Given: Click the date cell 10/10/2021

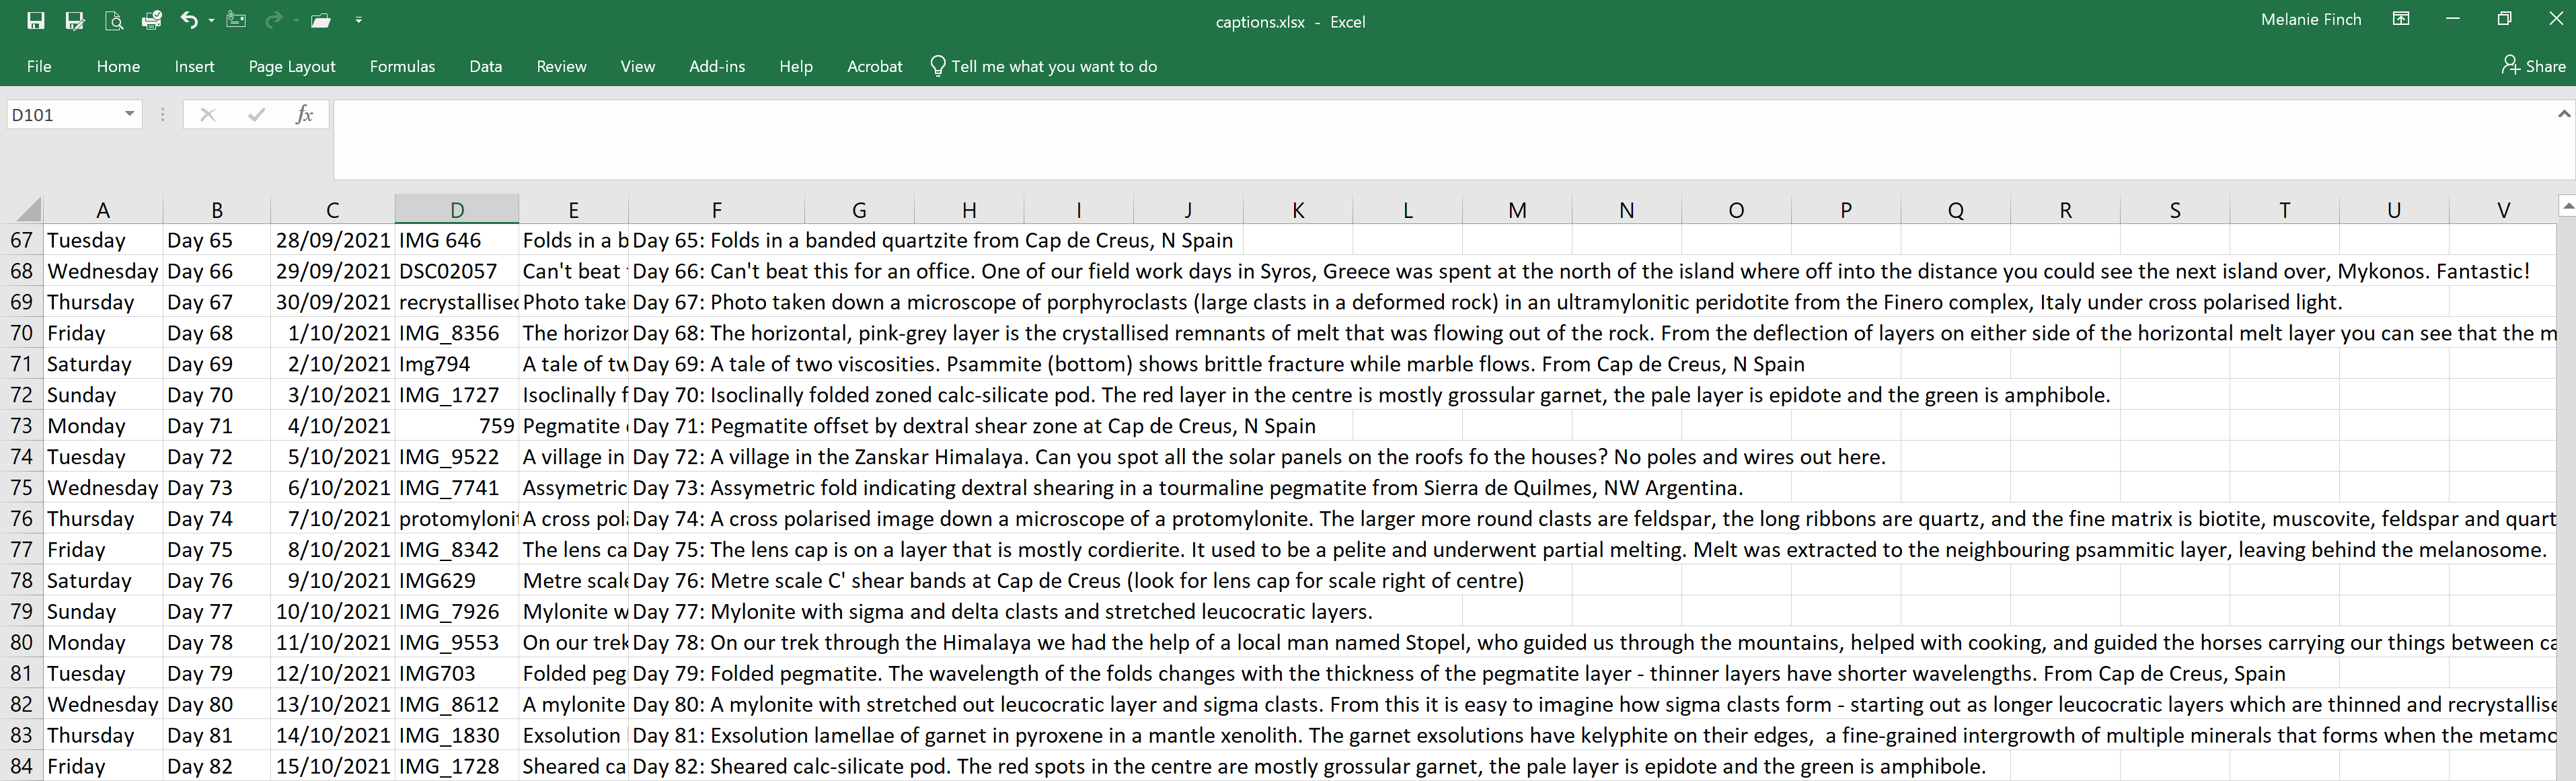Looking at the screenshot, I should [333, 612].
